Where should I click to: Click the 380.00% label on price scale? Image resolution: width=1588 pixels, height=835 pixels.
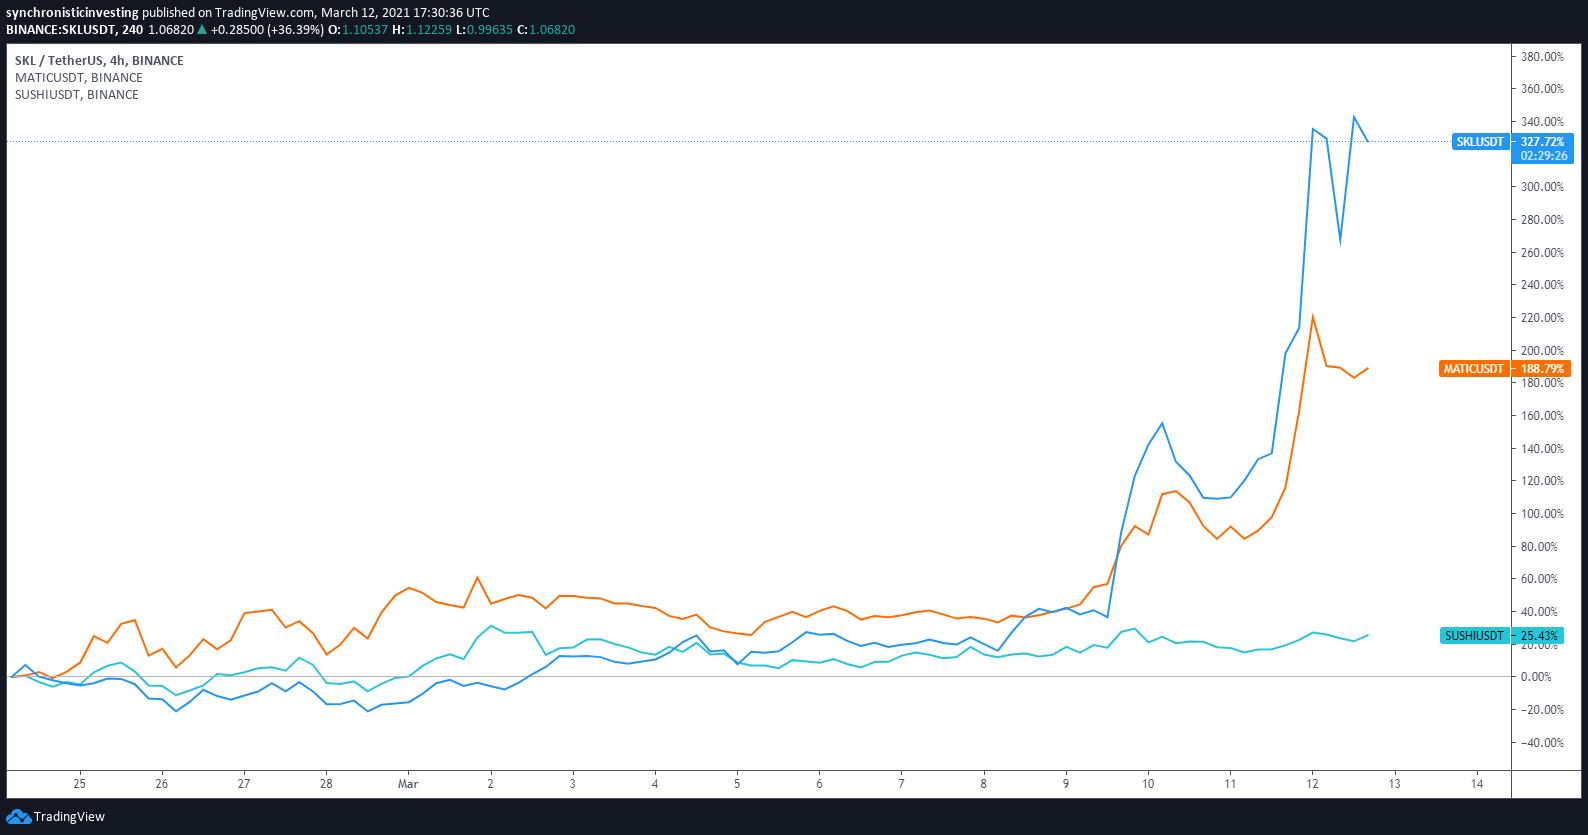click(1541, 57)
